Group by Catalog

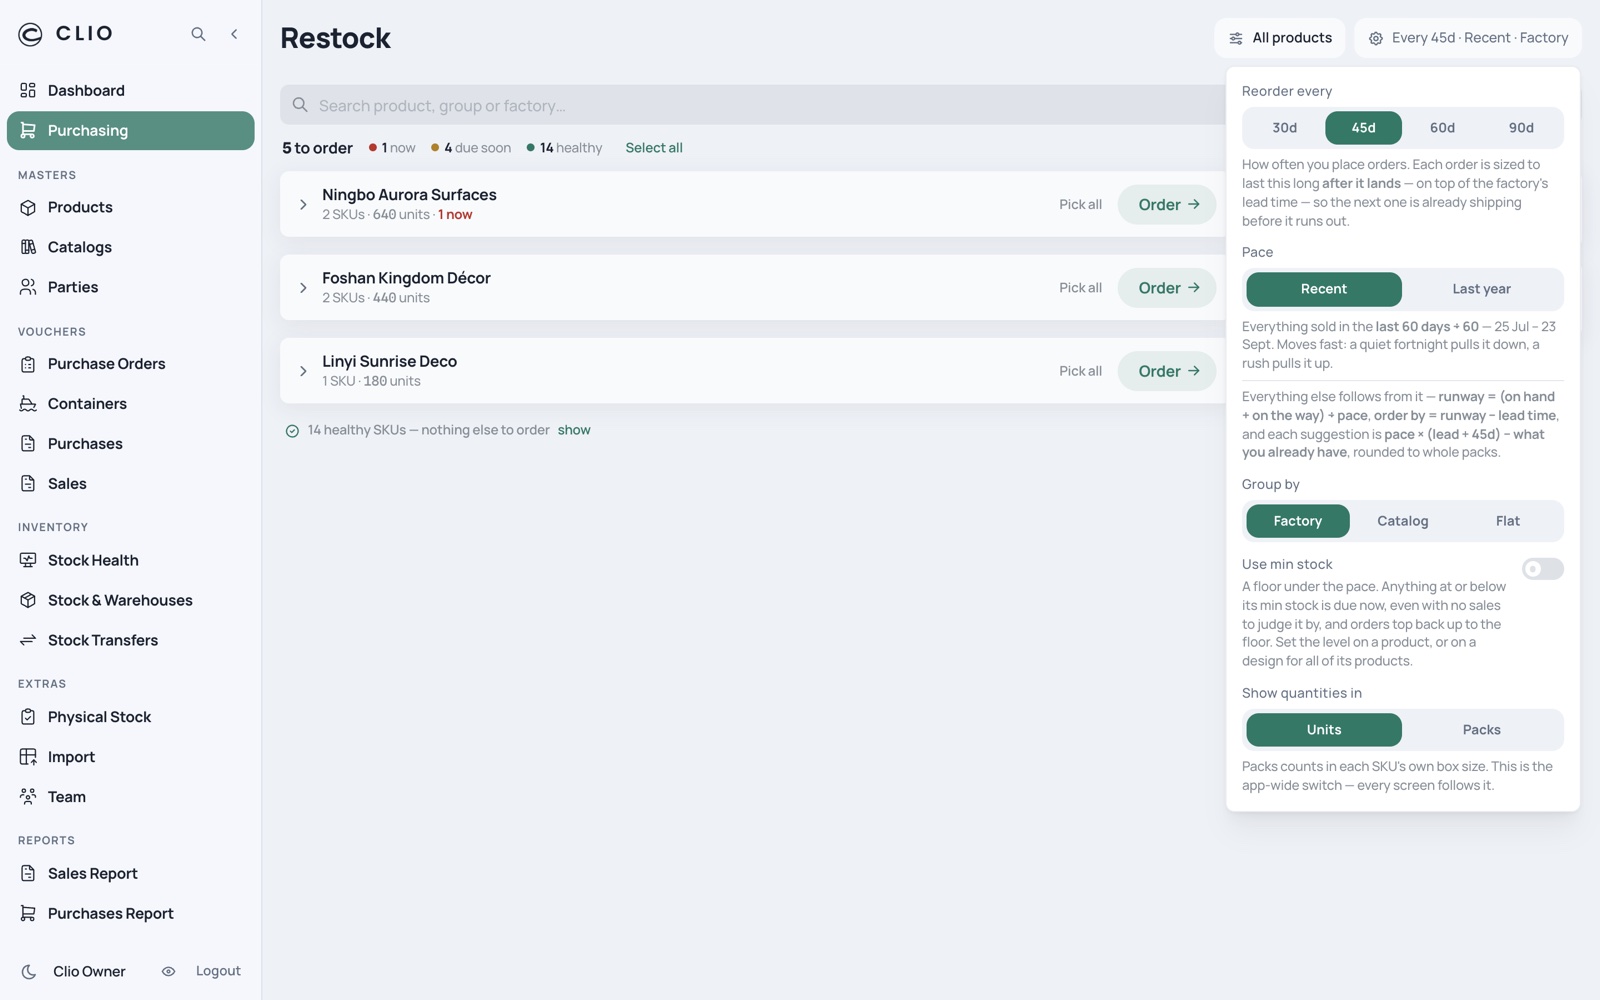1402,521
